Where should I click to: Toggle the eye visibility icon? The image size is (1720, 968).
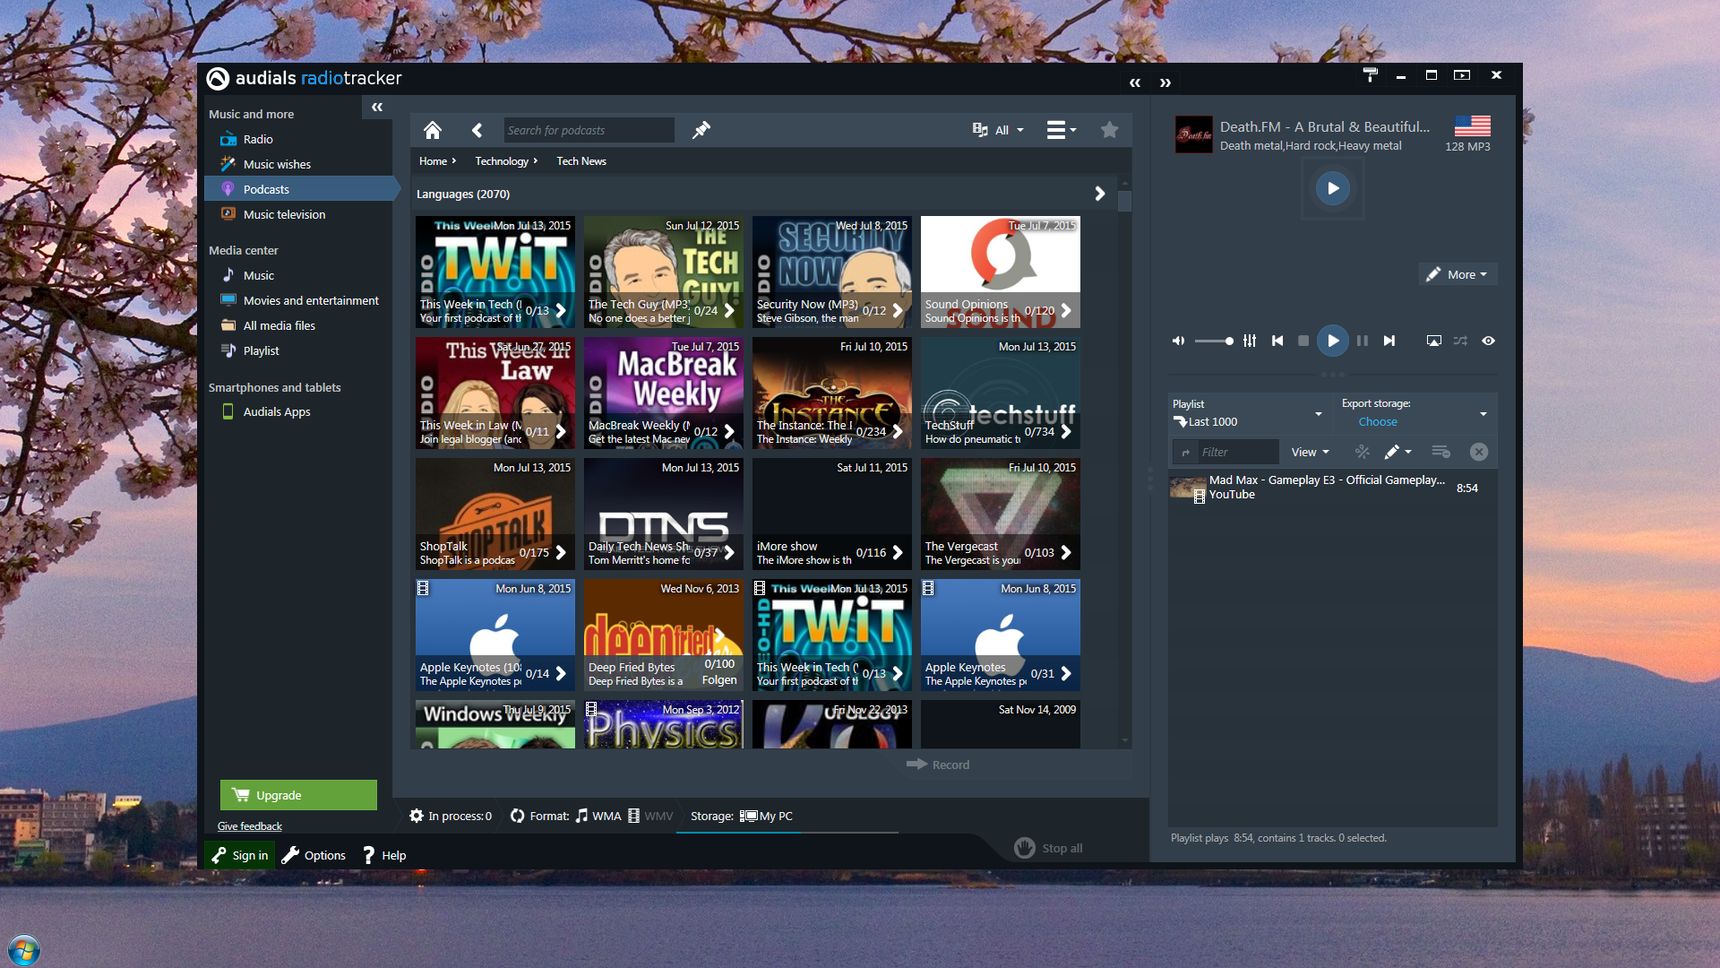coord(1488,341)
